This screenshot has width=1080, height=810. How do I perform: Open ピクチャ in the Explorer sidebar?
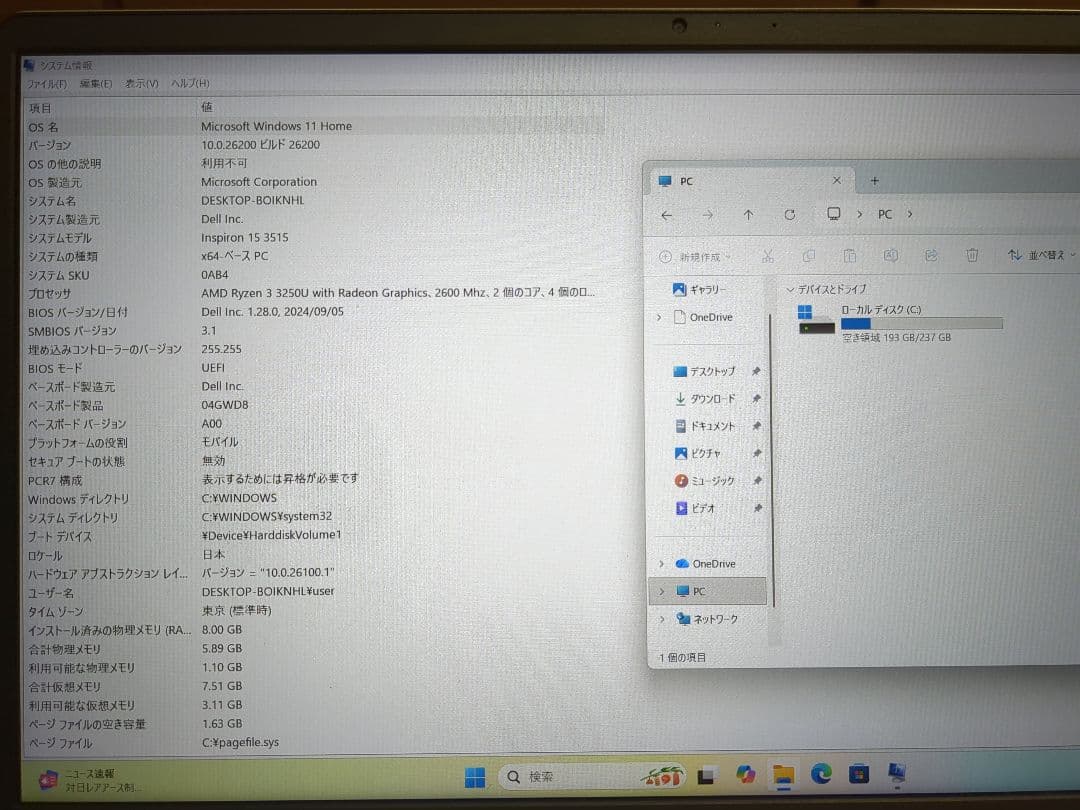click(697, 454)
